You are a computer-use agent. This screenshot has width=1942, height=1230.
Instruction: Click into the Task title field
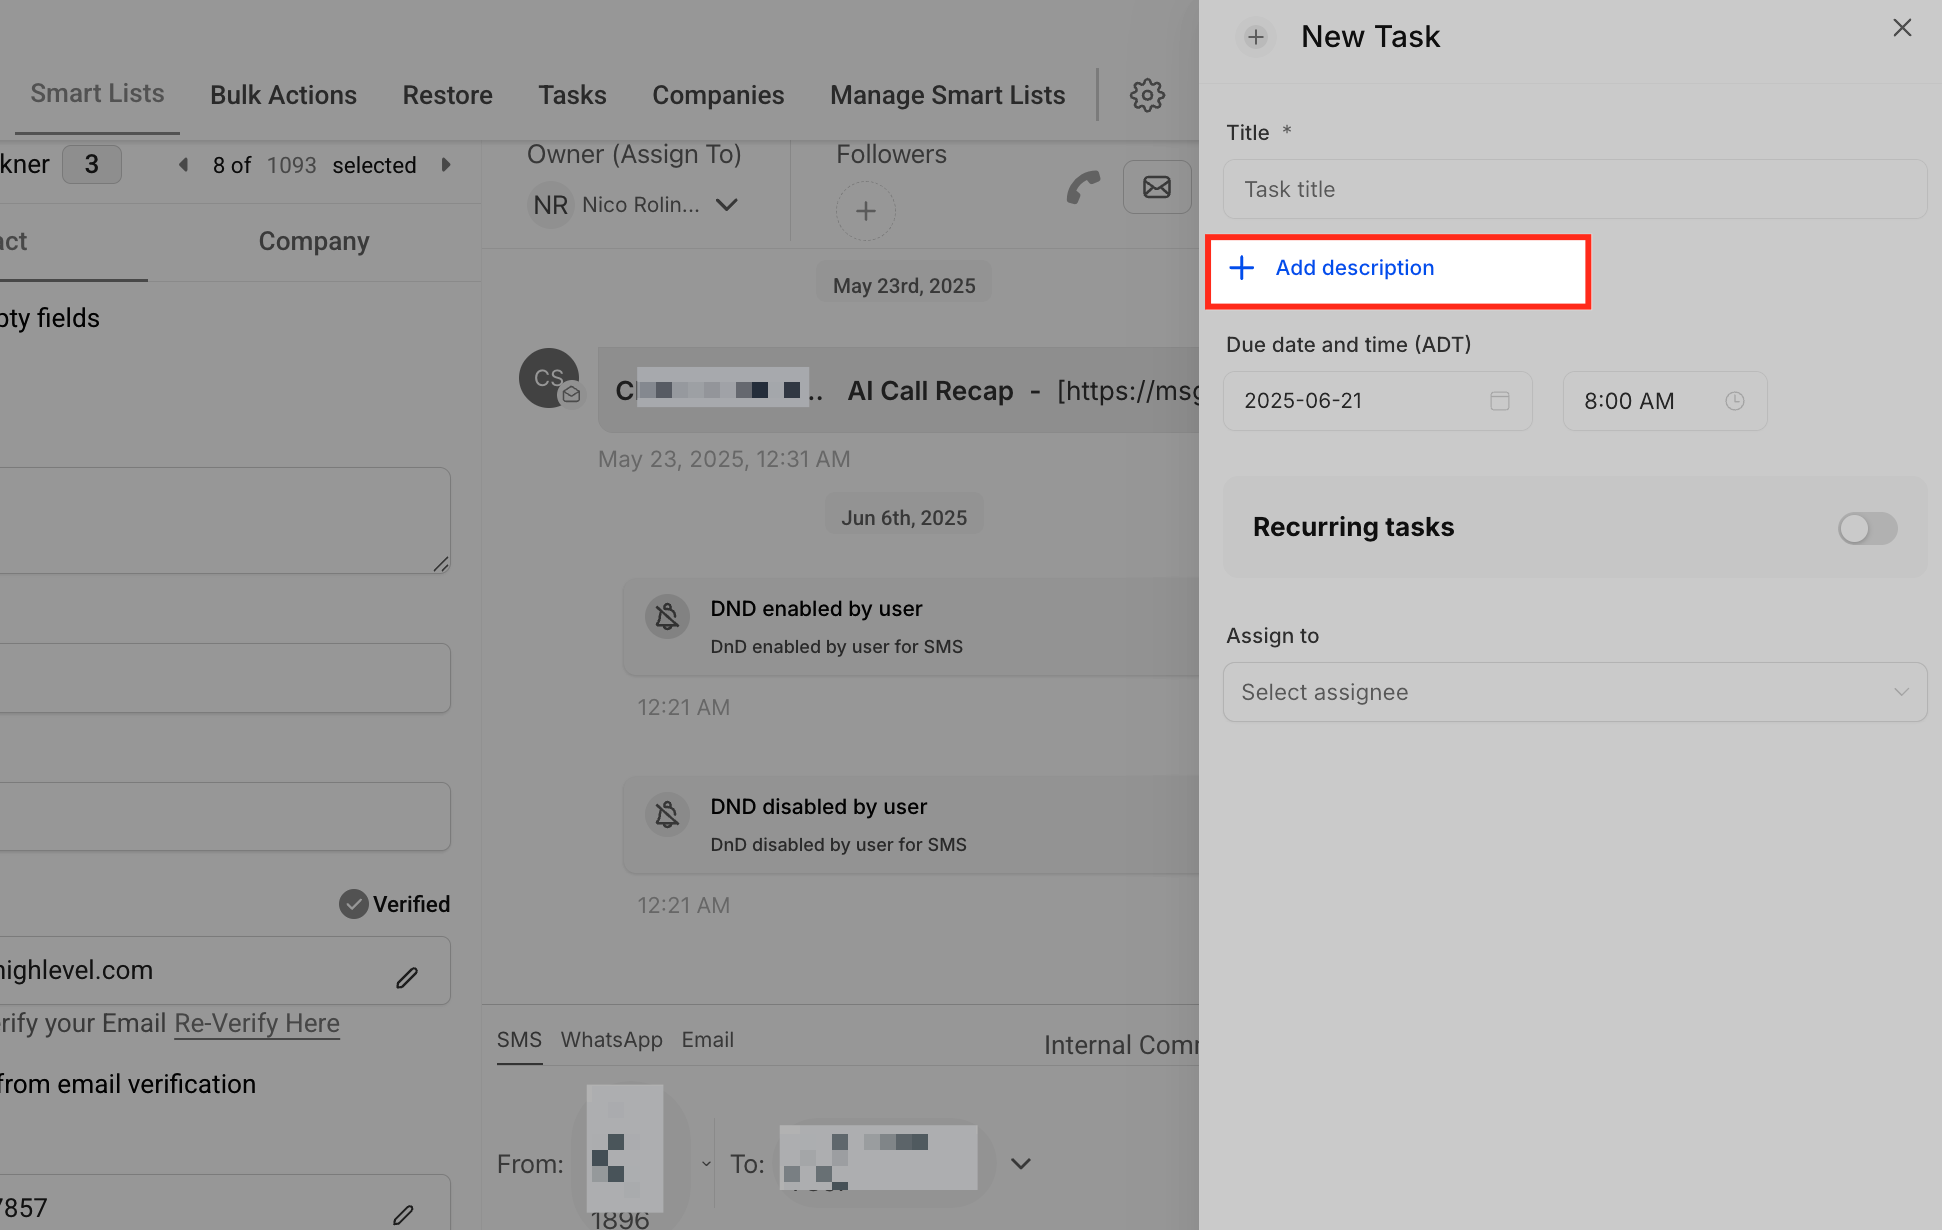point(1574,189)
